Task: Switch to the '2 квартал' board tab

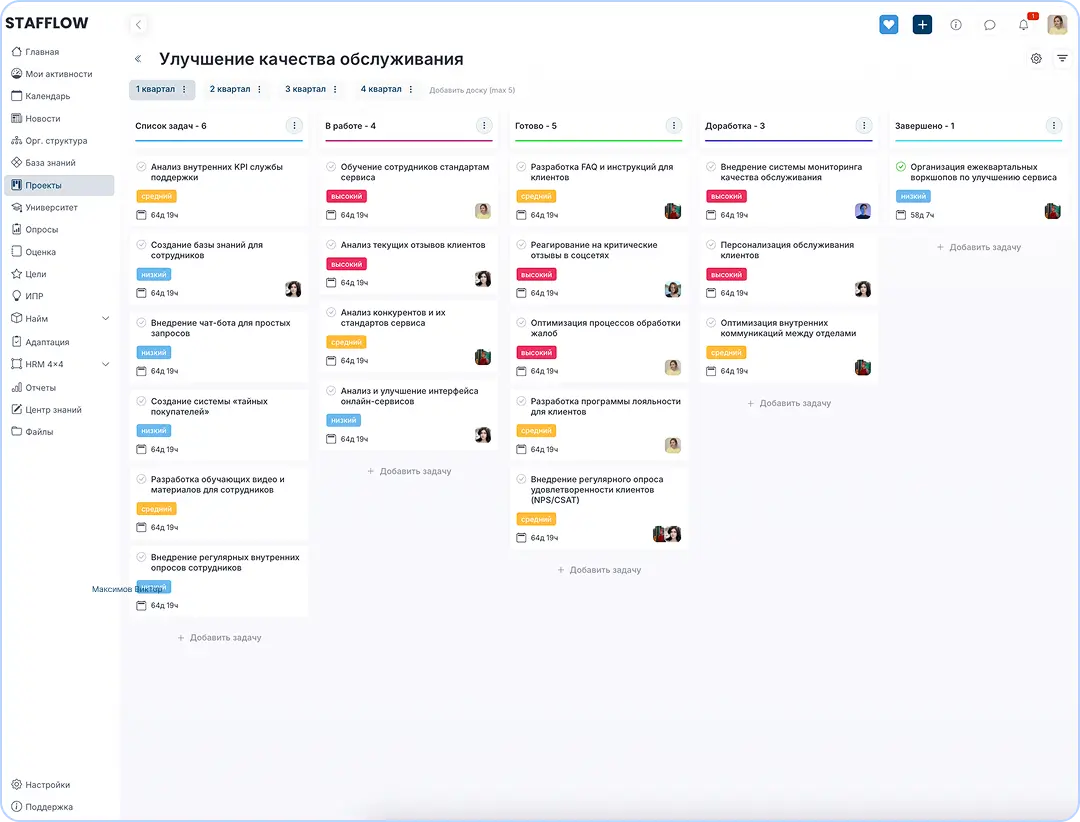Action: click(x=232, y=89)
